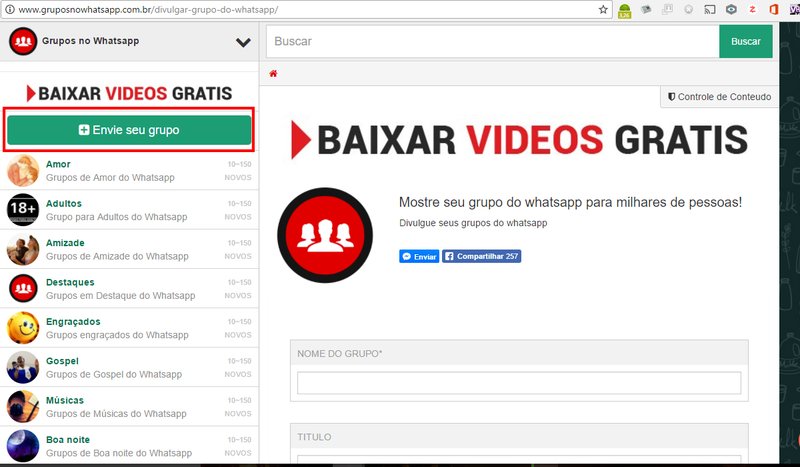This screenshot has height=467, width=800.
Task: Click 'Grupos em Destaque do Whatsapp' text
Action: [x=120, y=296]
